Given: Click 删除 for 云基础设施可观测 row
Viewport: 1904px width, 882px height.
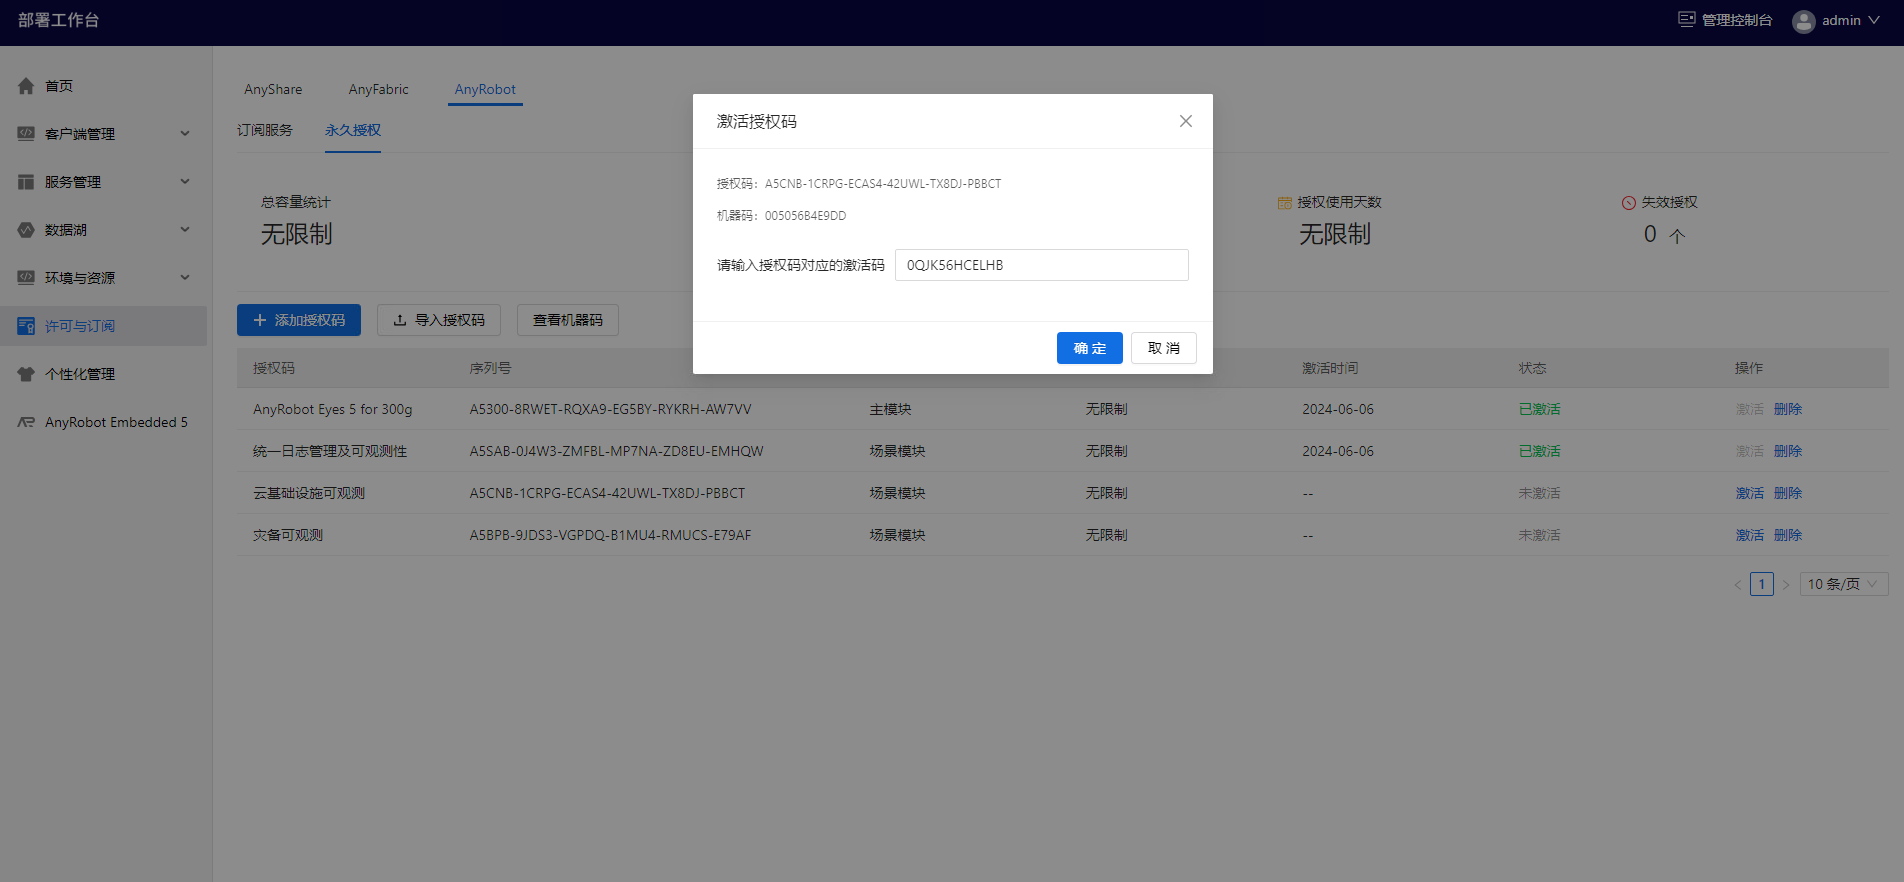Looking at the screenshot, I should coord(1788,493).
